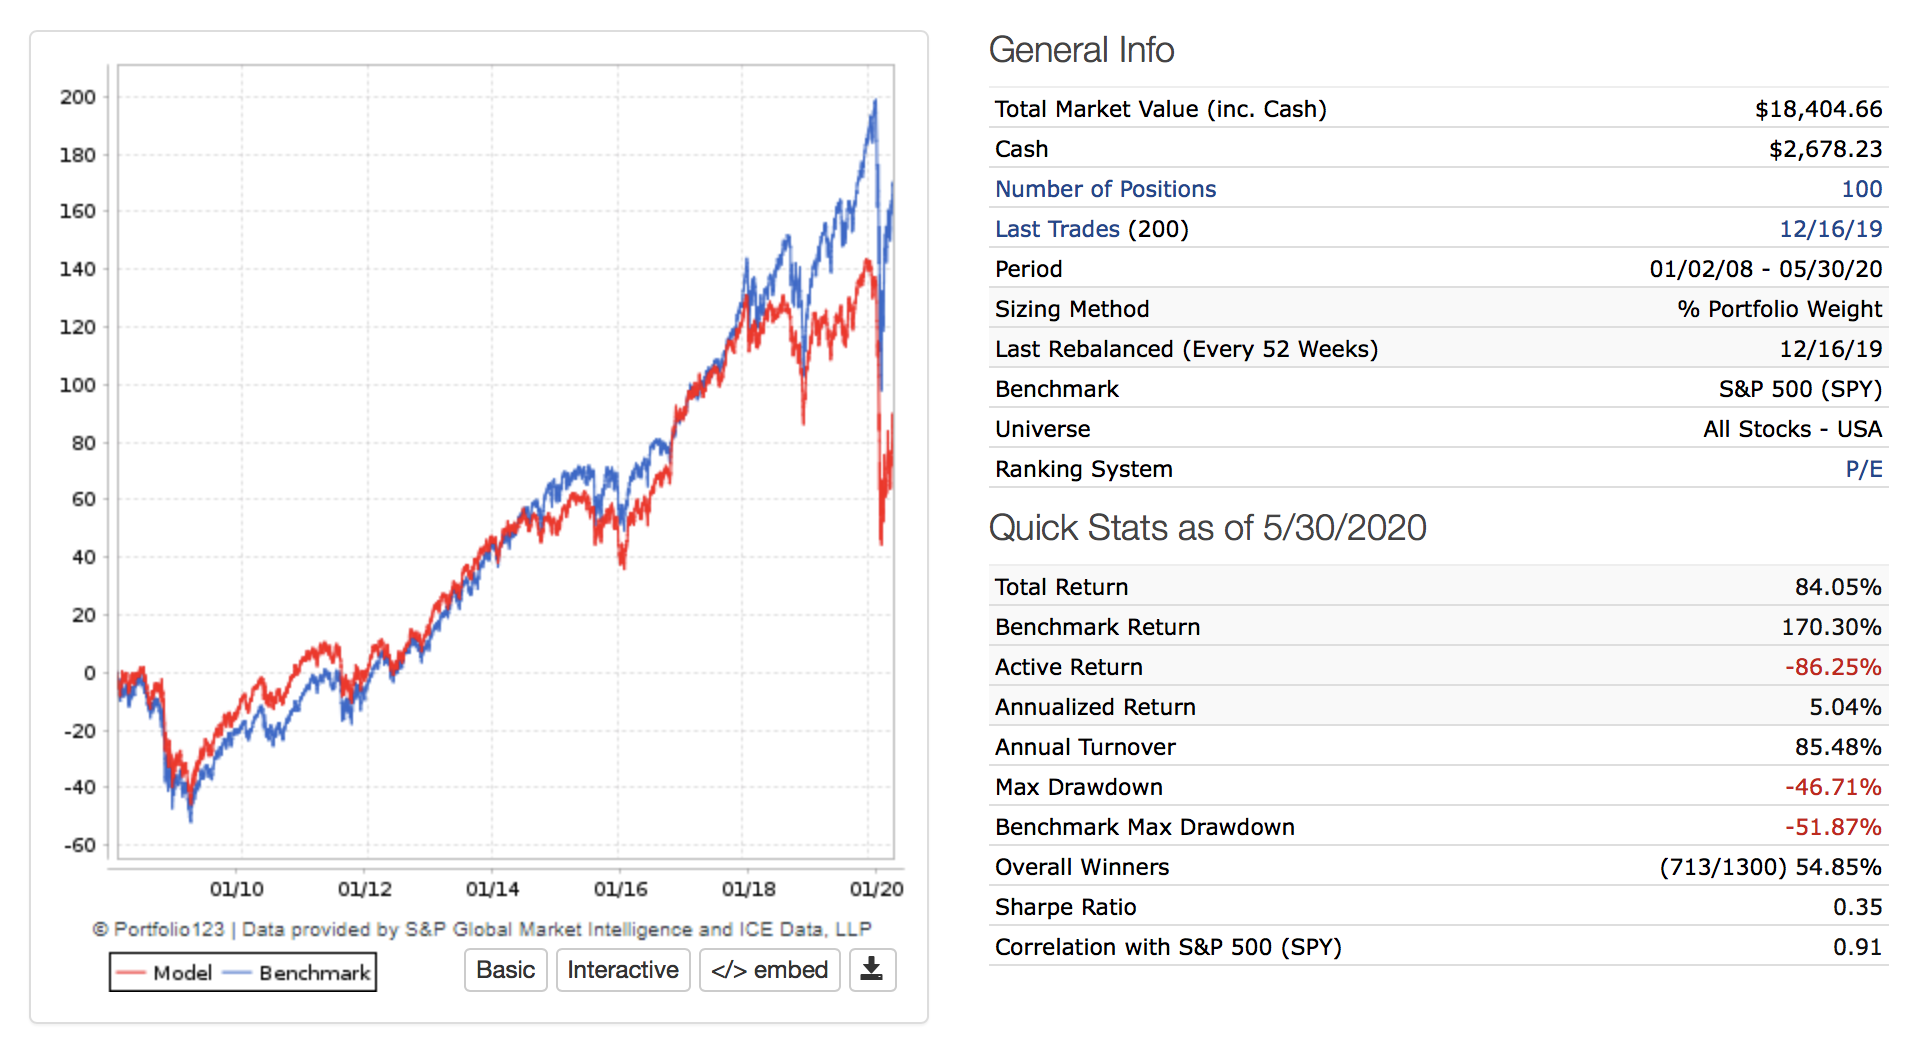Click the Last Trades date 12/16/19
Viewport: 1914px width, 1044px height.
(1830, 229)
